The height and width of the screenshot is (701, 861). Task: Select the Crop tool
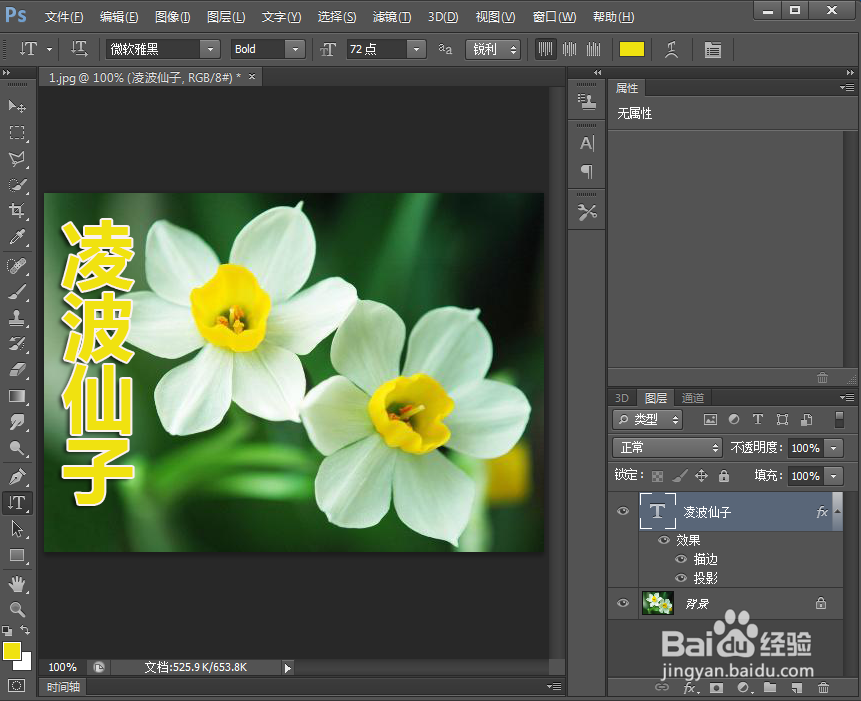pyautogui.click(x=17, y=211)
